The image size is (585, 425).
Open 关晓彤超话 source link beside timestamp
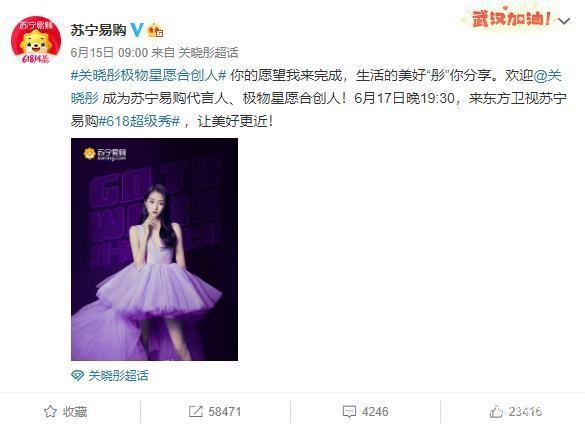point(208,53)
